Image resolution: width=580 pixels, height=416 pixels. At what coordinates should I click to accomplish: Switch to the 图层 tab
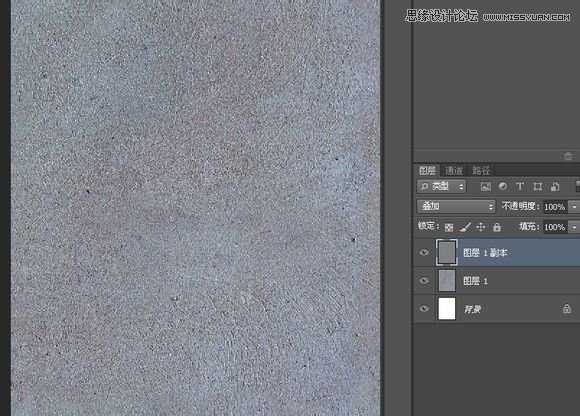point(427,170)
